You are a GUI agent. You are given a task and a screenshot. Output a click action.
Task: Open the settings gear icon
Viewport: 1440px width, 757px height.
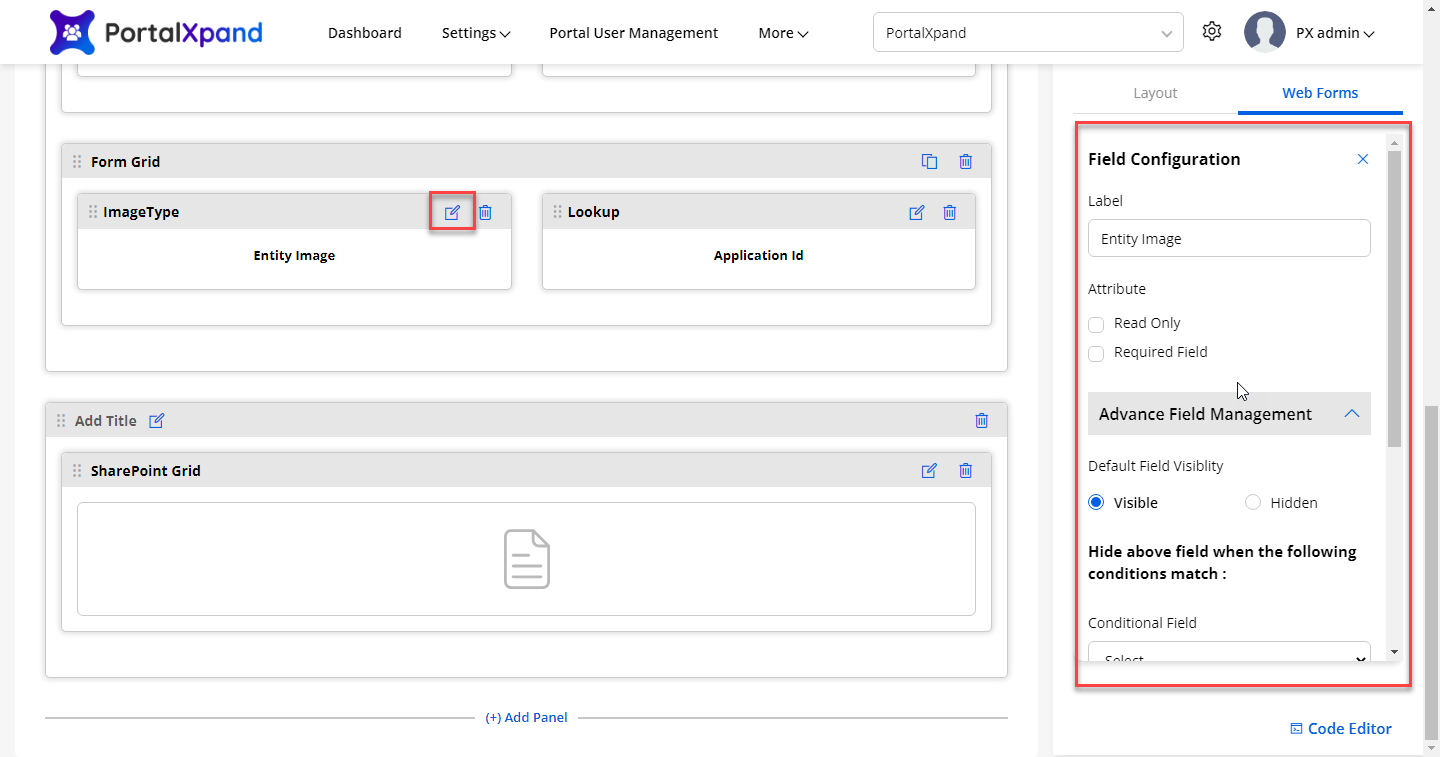click(x=1212, y=32)
